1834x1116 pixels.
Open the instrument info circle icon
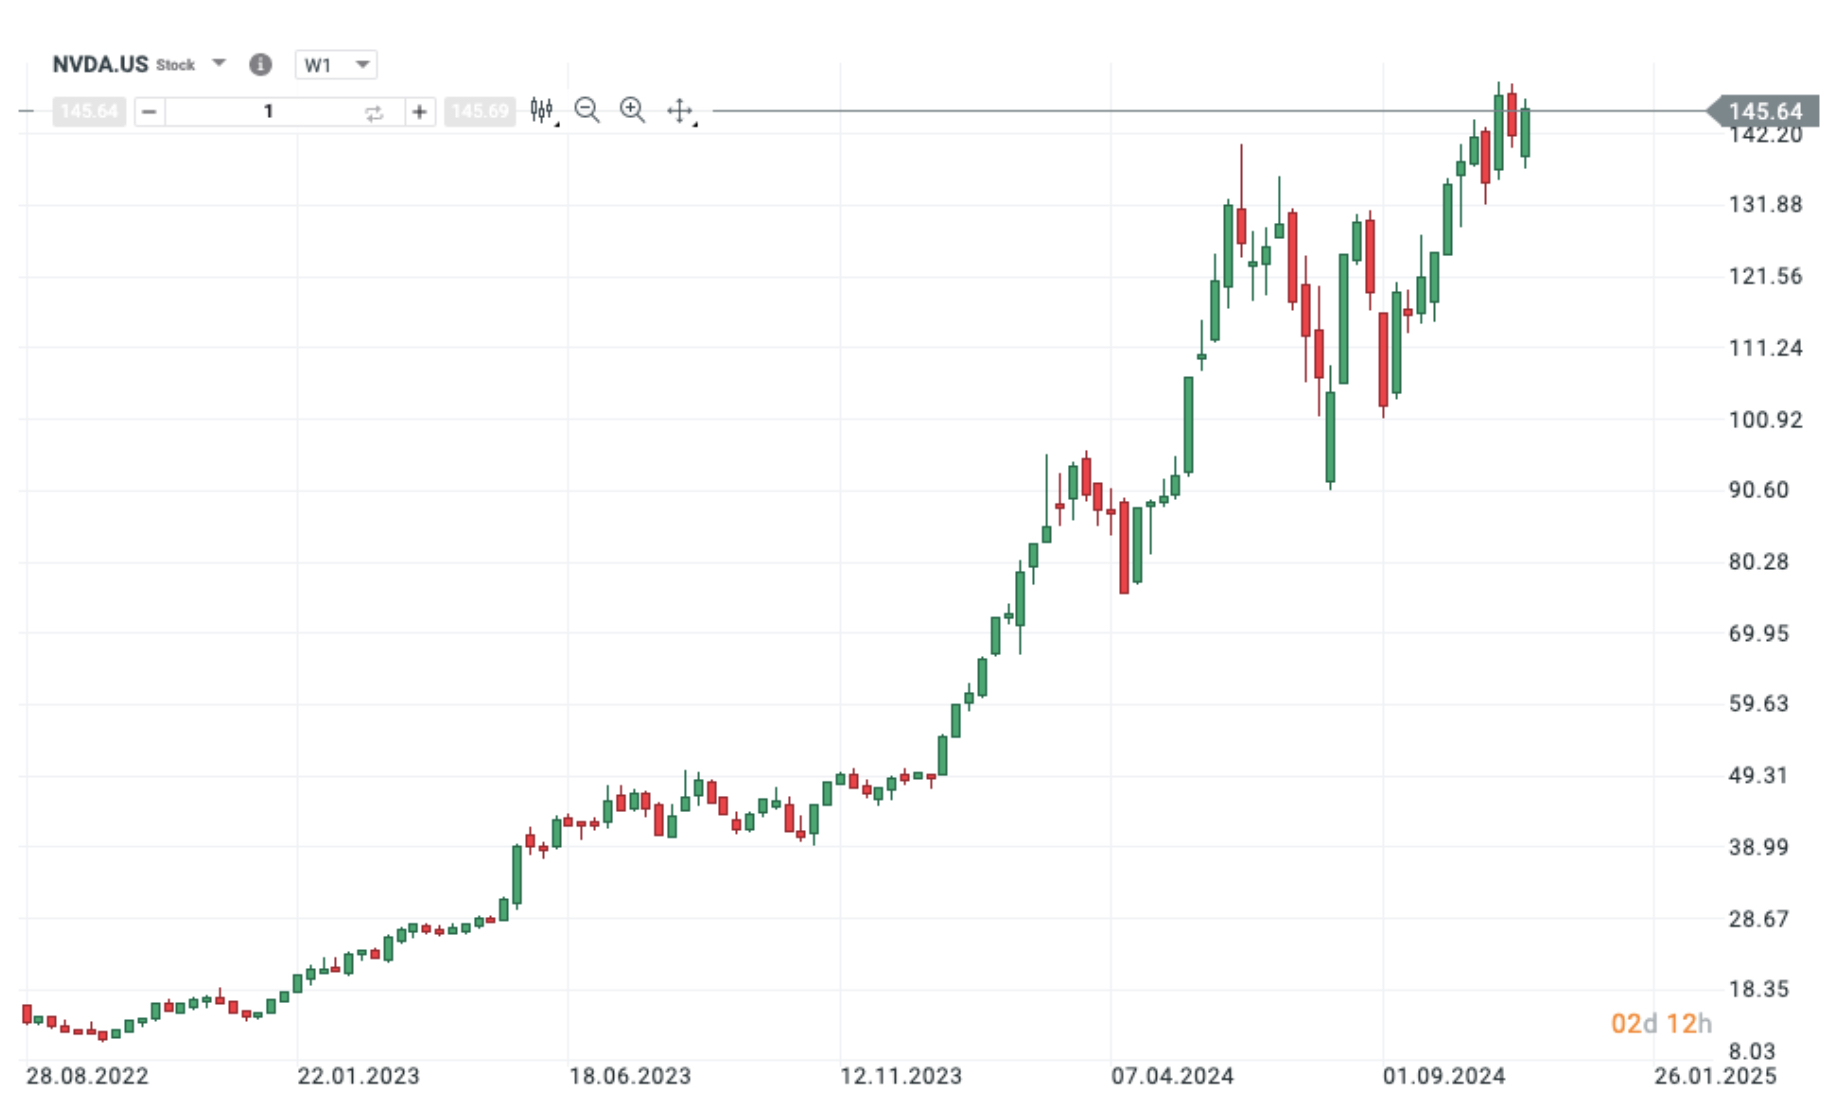tap(260, 65)
